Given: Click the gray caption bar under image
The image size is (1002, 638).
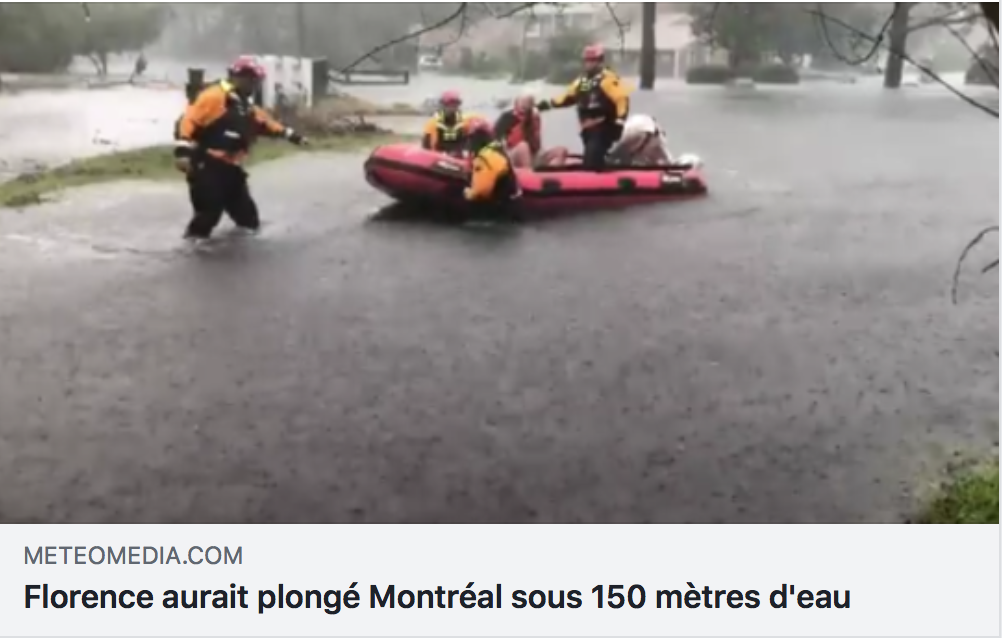Looking at the screenshot, I should [x=500, y=580].
